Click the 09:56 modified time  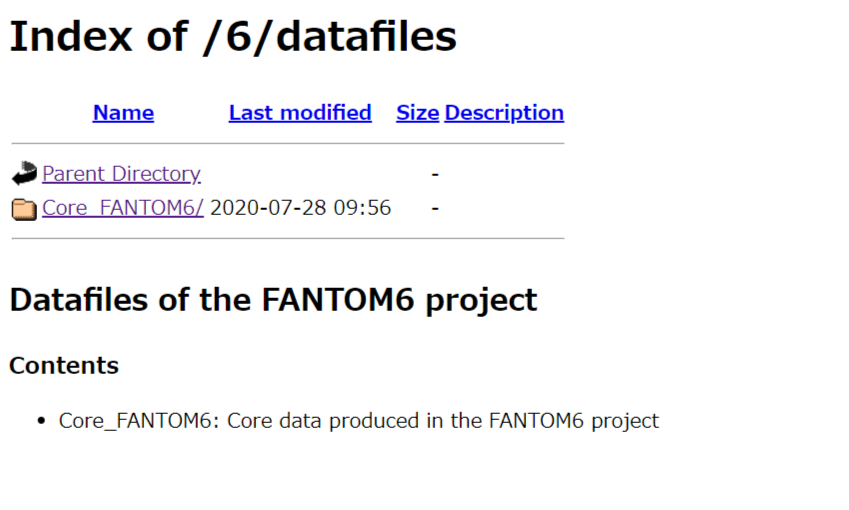pos(362,208)
